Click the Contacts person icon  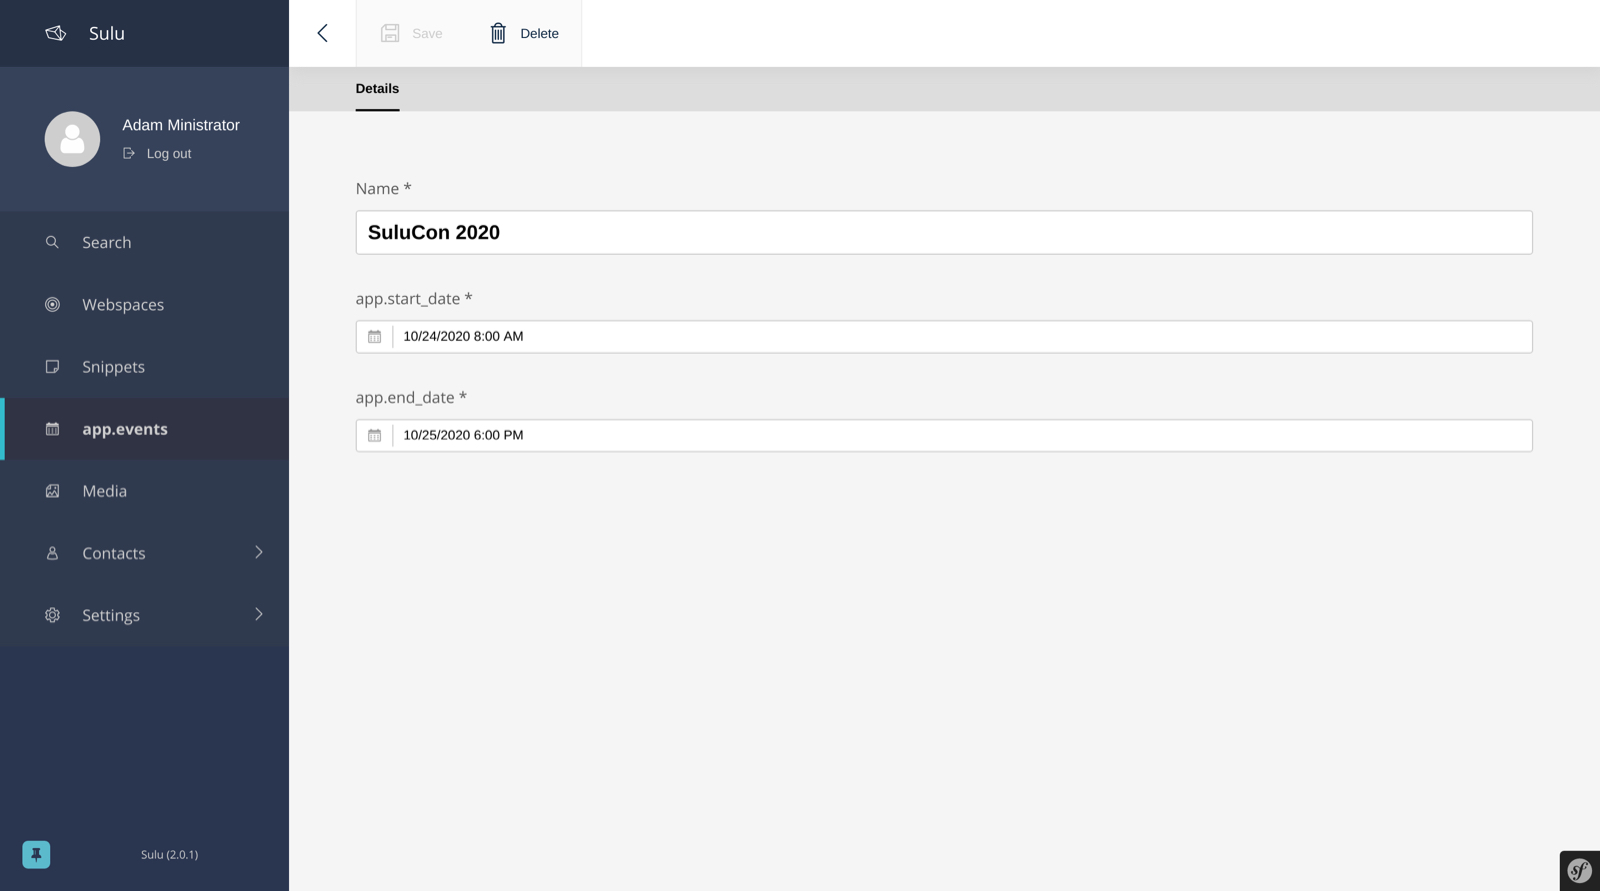pyautogui.click(x=52, y=553)
